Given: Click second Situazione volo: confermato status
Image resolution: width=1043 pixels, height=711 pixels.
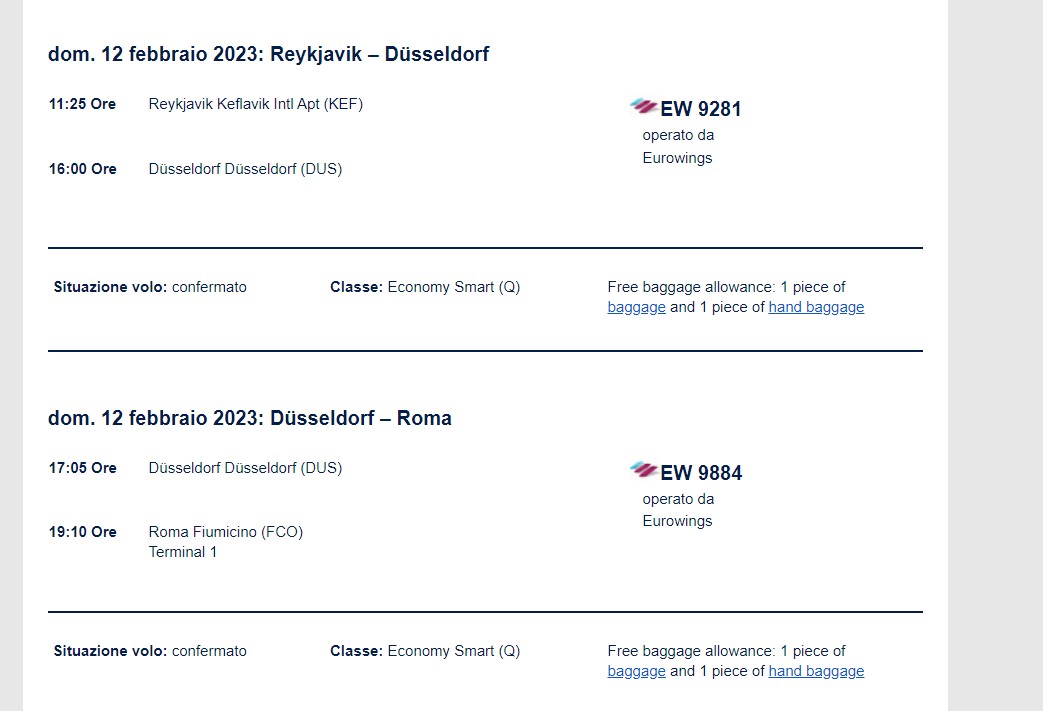Looking at the screenshot, I should [150, 651].
